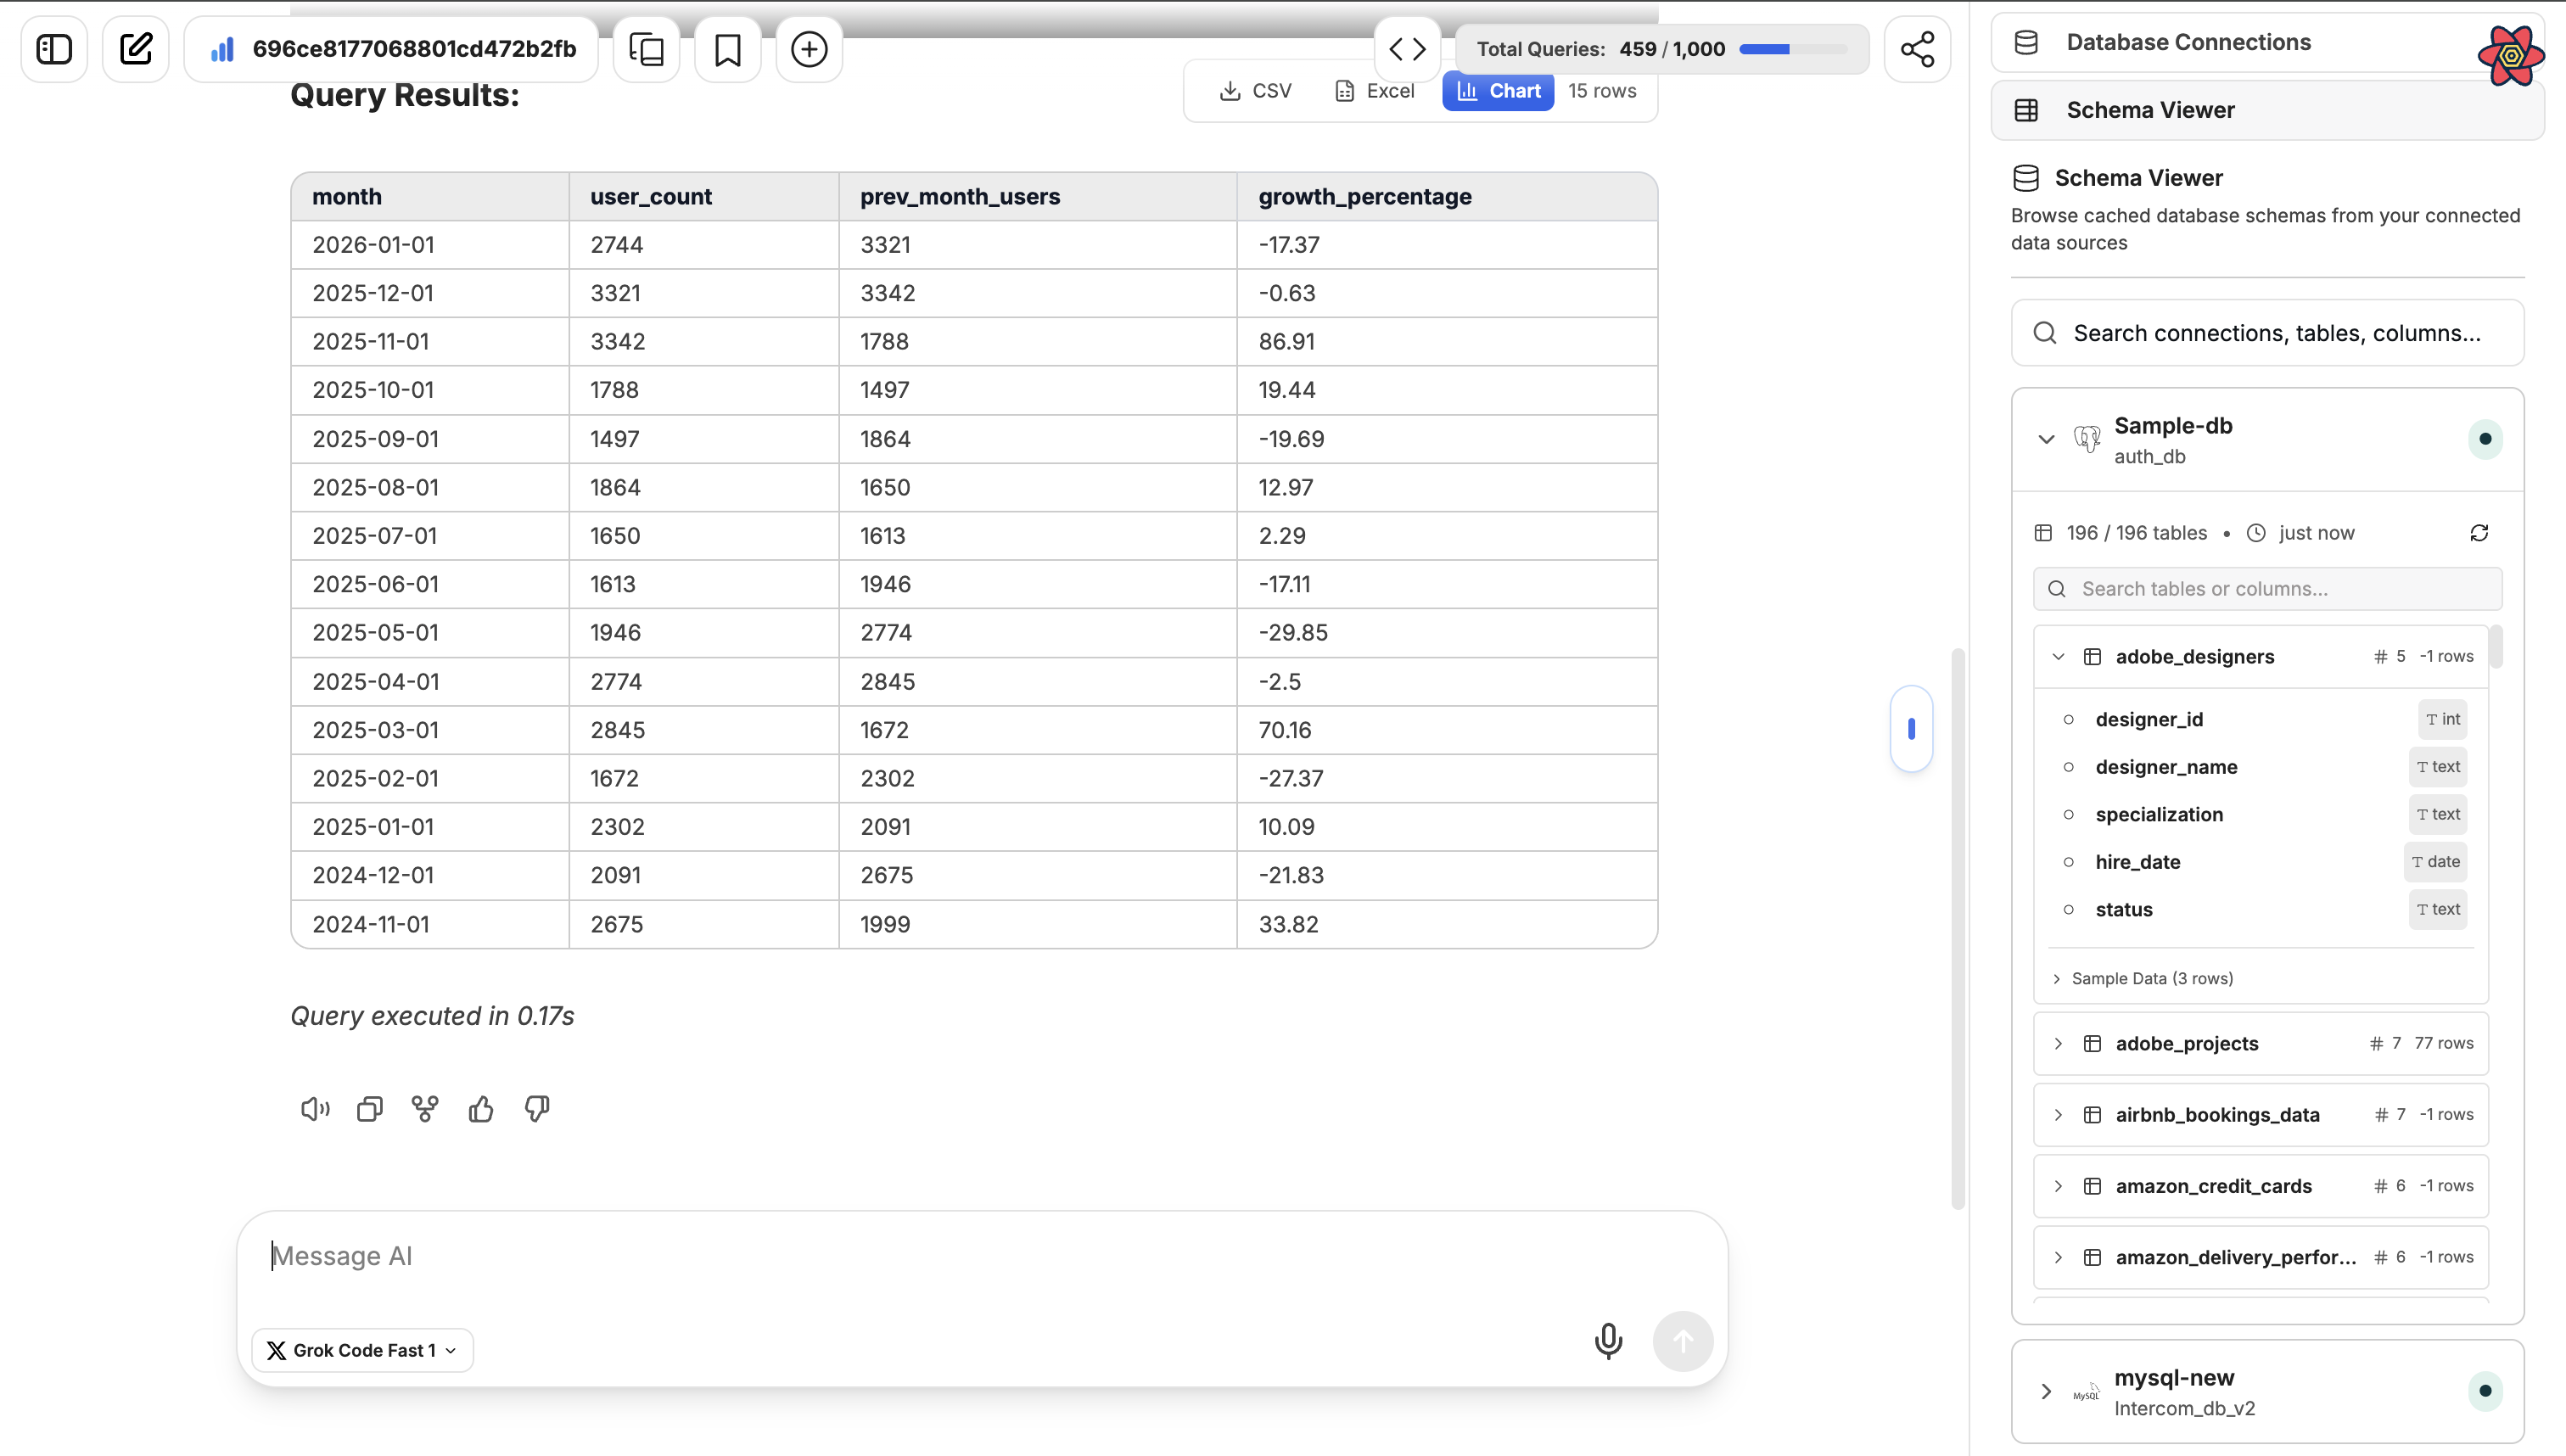This screenshot has width=2566, height=1456.
Task: Bookmark this query conversation
Action: [728, 48]
